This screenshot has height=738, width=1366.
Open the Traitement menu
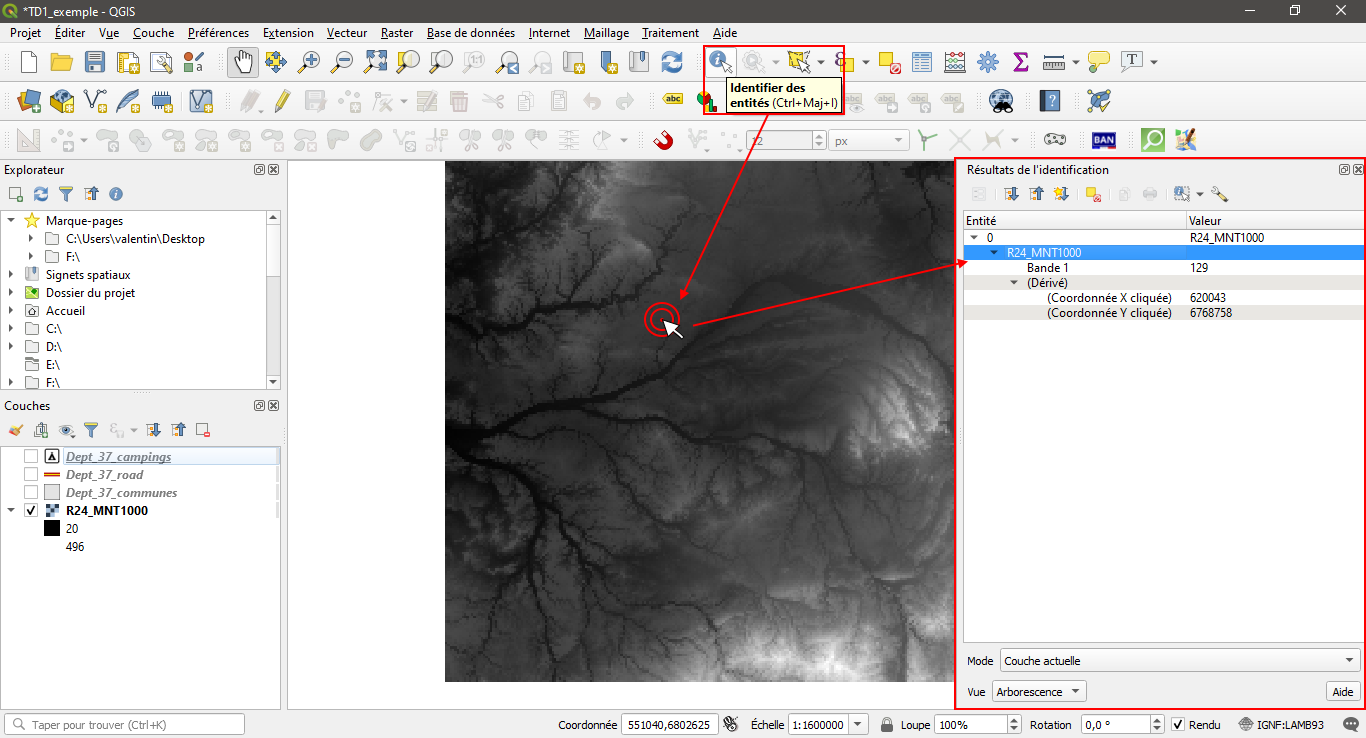tap(670, 33)
